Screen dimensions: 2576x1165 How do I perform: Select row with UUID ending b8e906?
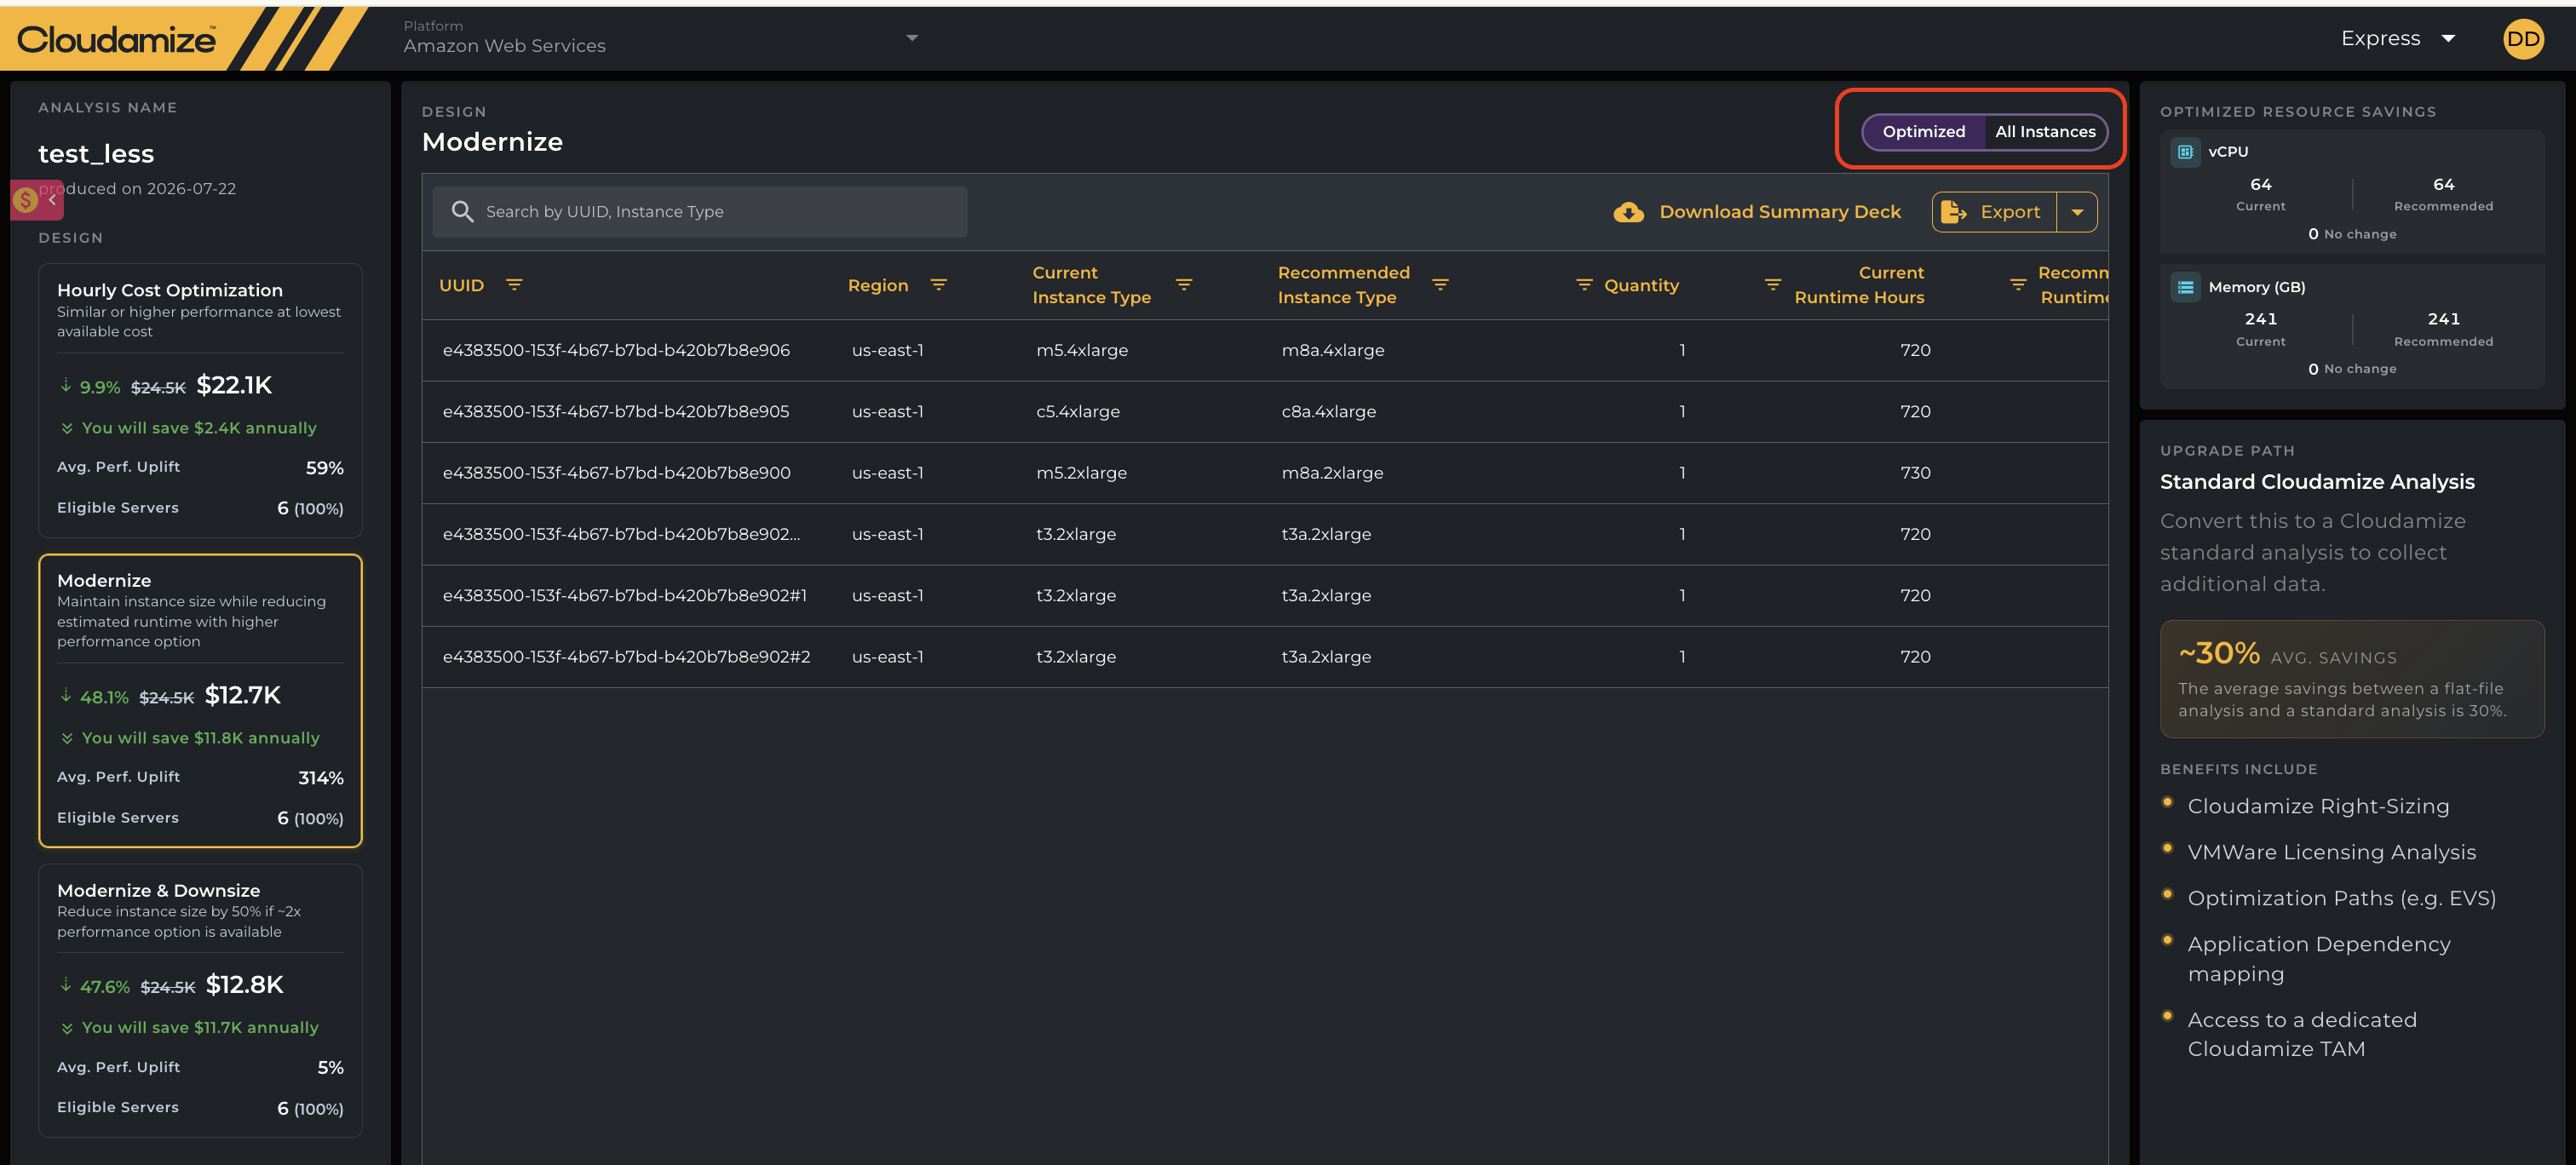(1264, 350)
